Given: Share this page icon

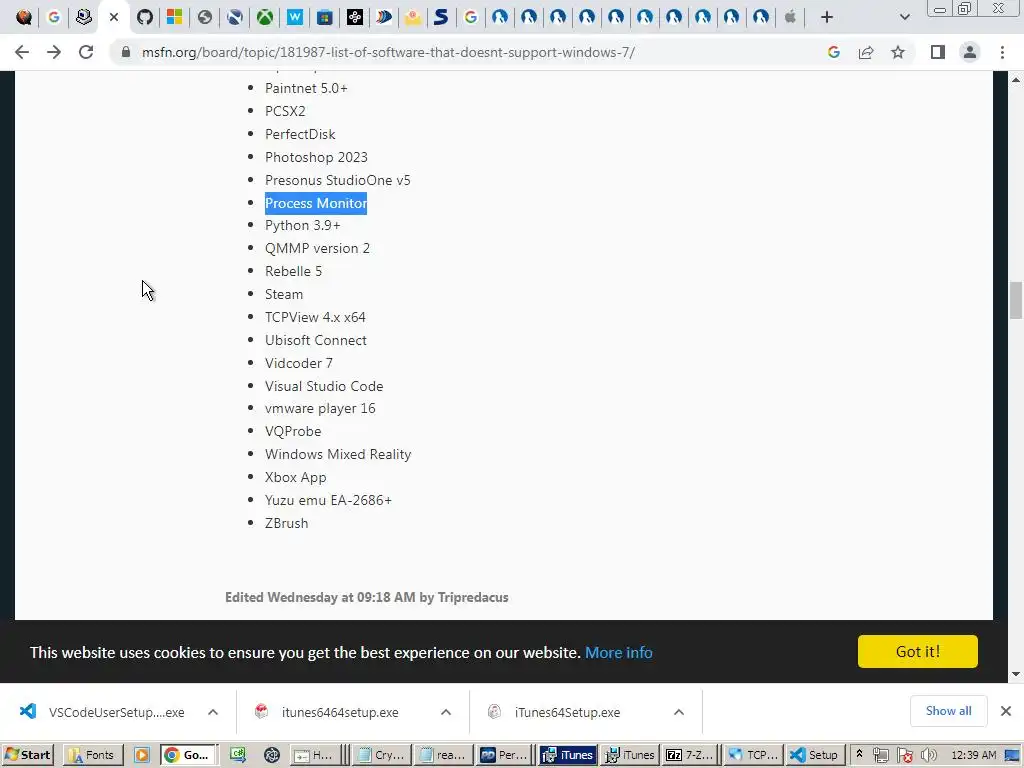Looking at the screenshot, I should 866,52.
